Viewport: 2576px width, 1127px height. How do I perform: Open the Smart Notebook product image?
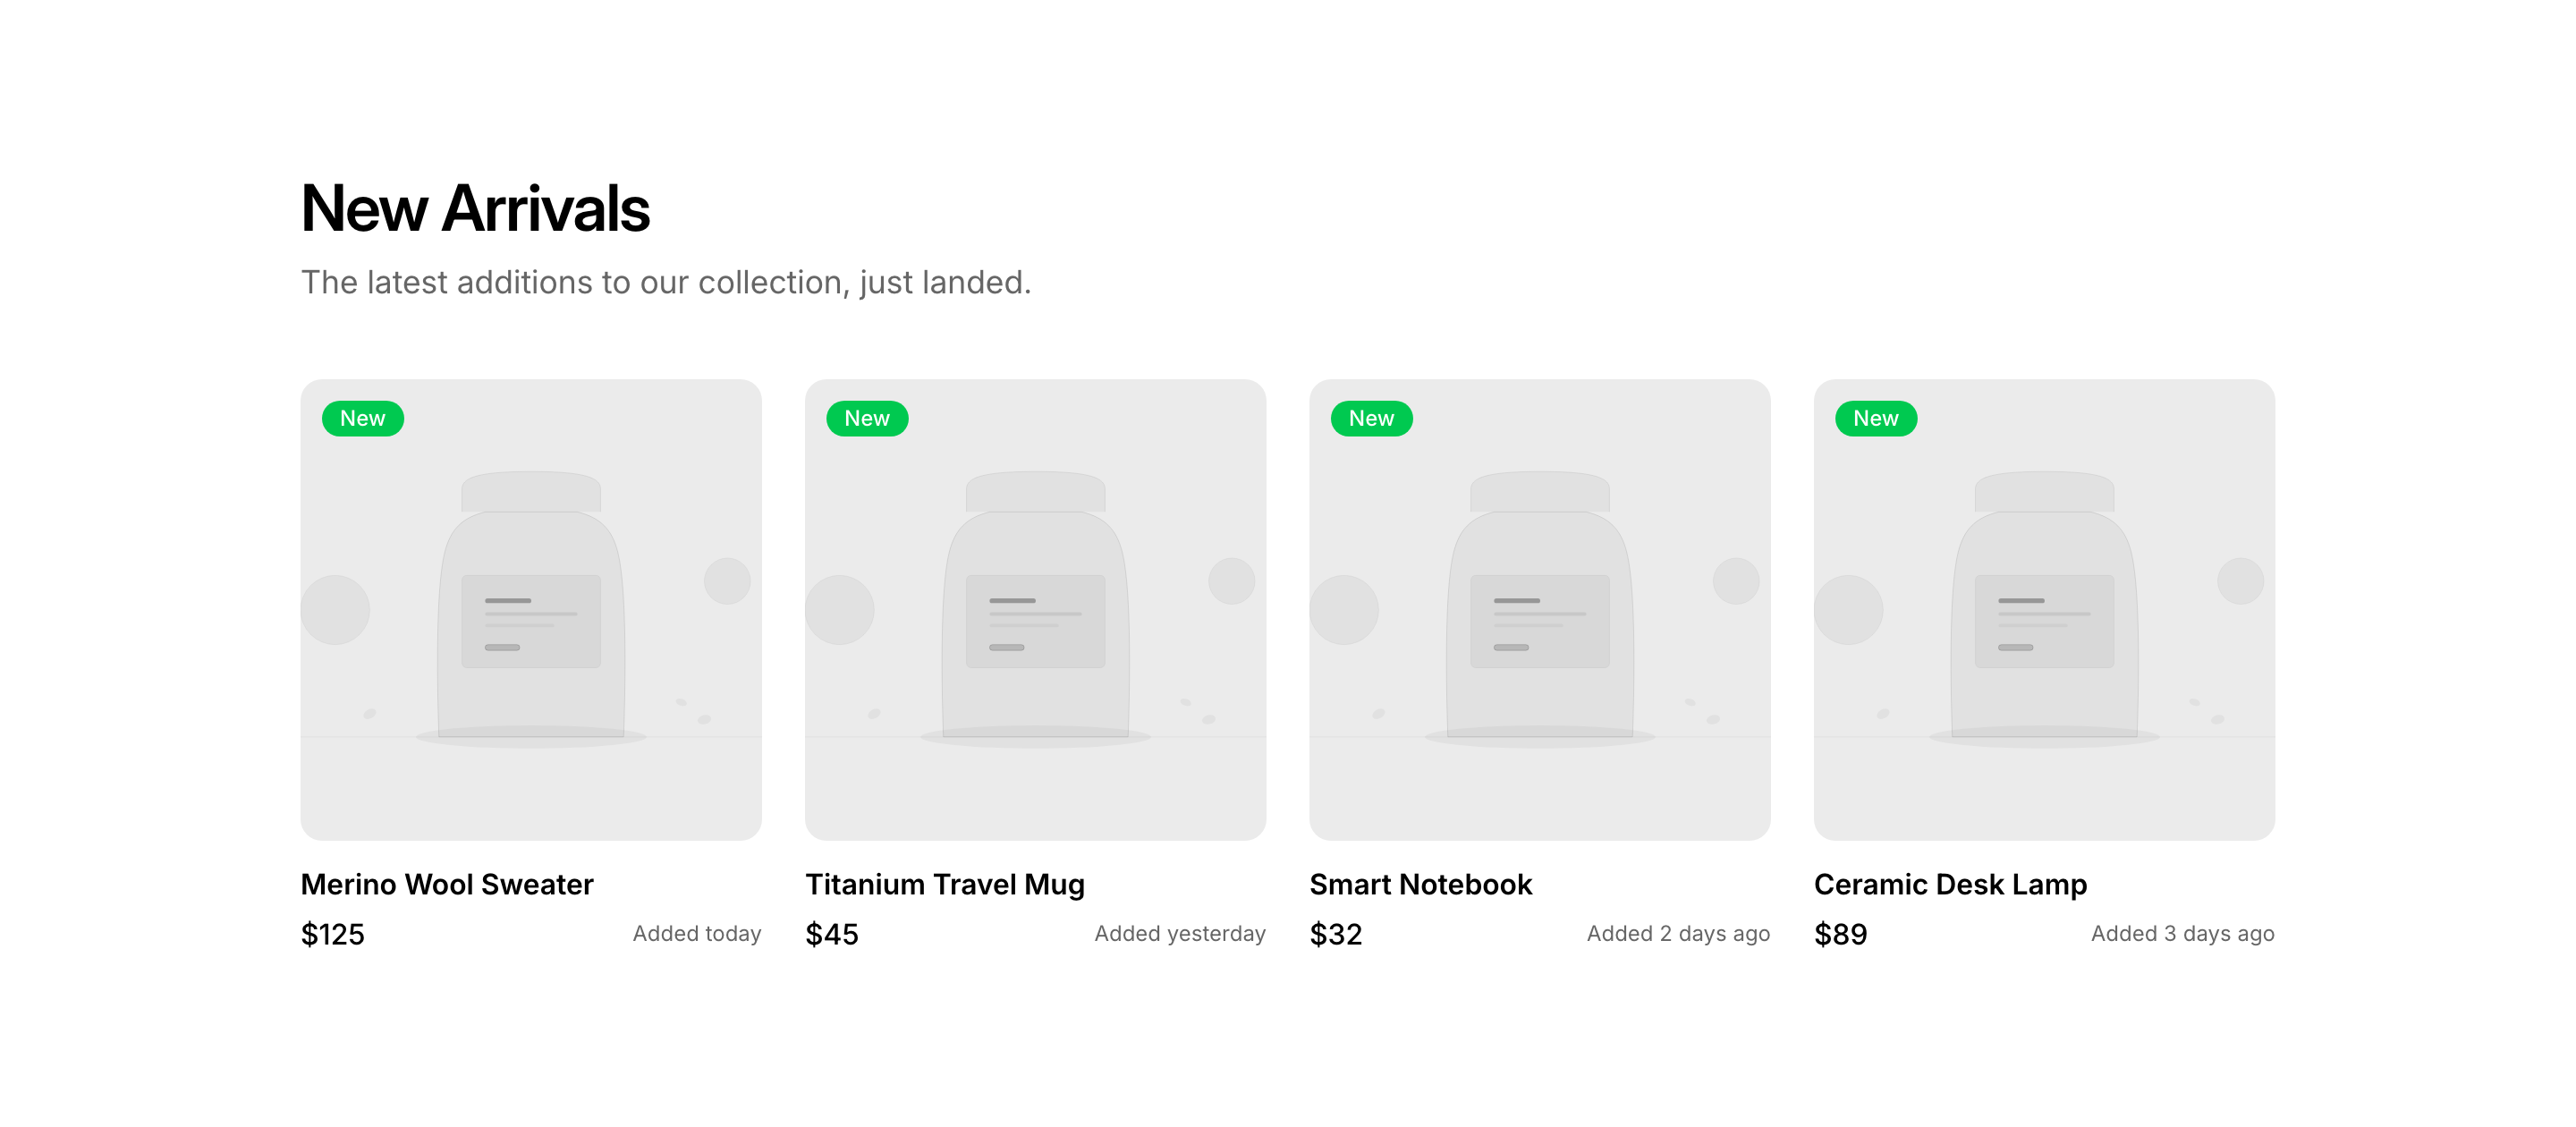pos(1539,610)
